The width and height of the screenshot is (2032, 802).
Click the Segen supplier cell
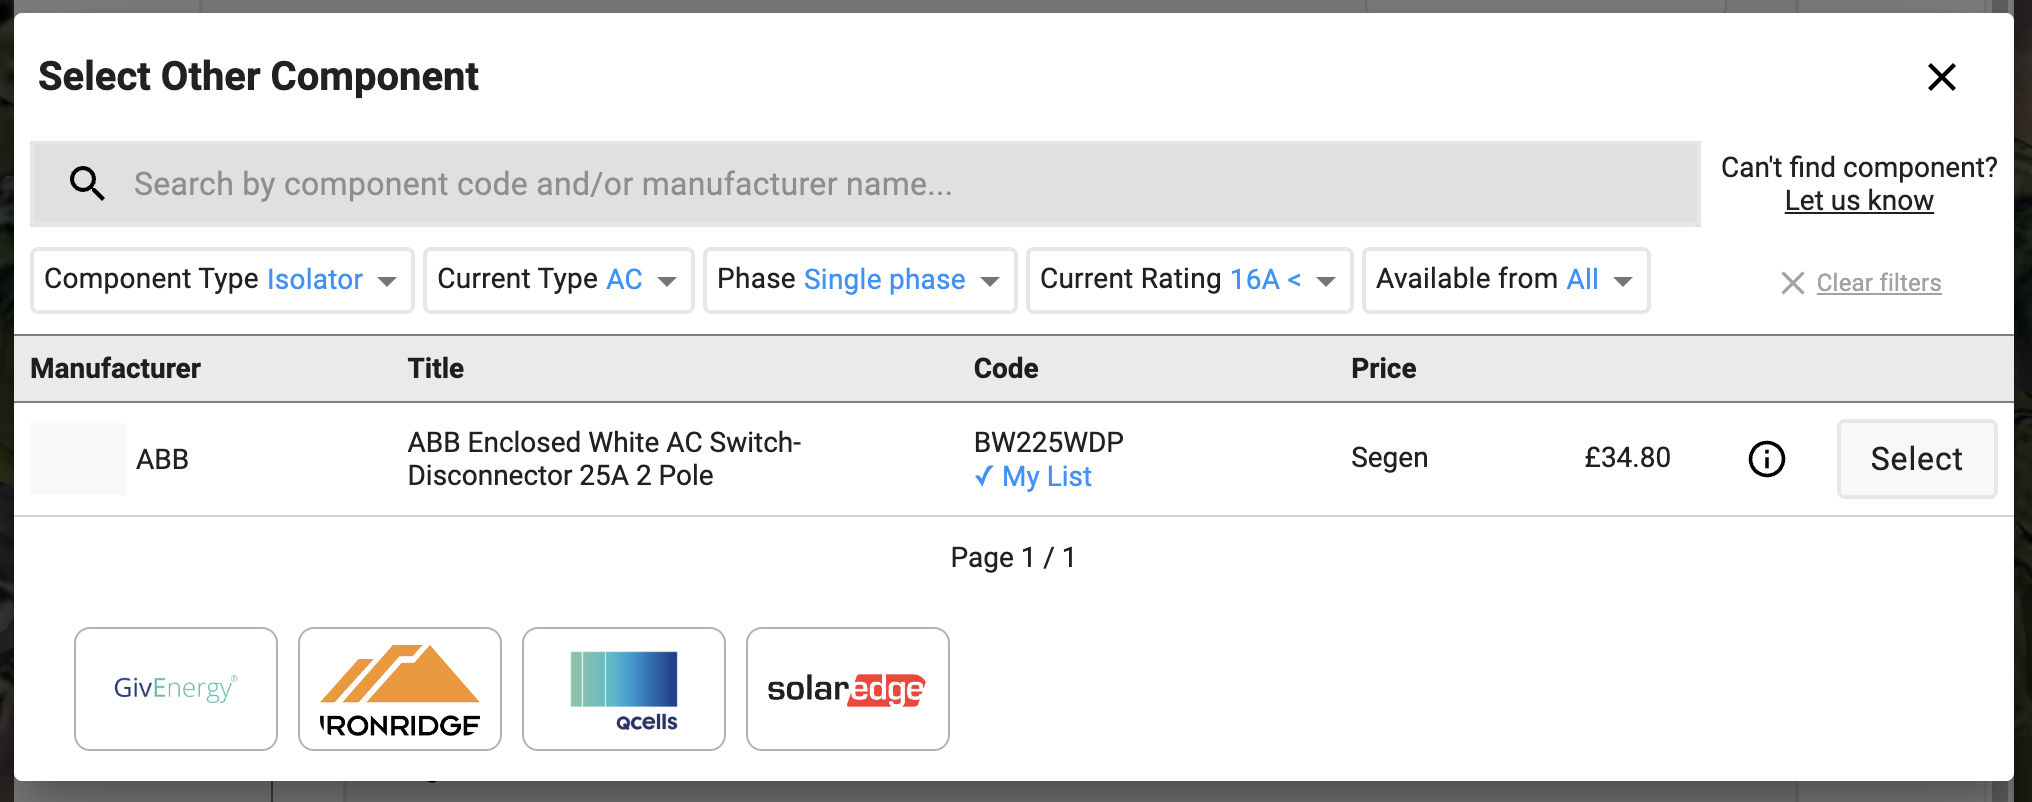coord(1389,458)
